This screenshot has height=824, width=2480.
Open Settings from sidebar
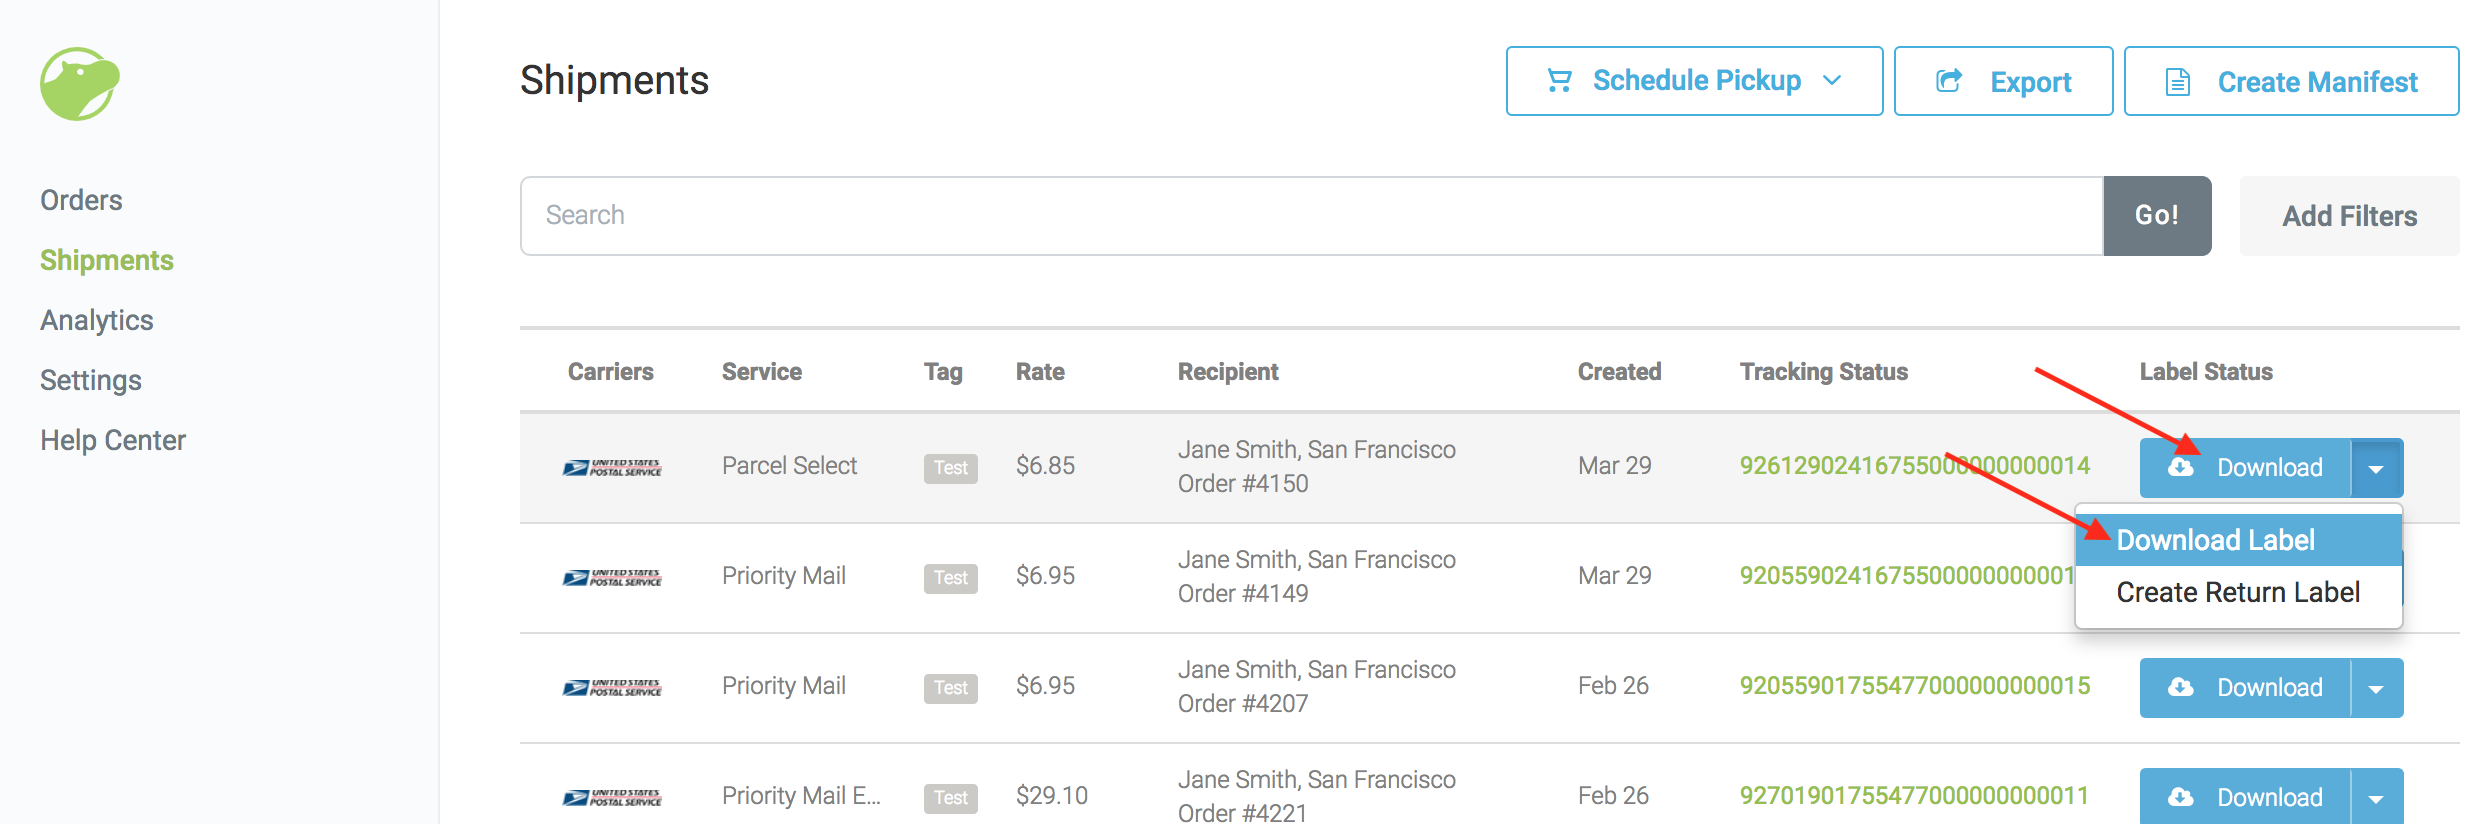(91, 380)
